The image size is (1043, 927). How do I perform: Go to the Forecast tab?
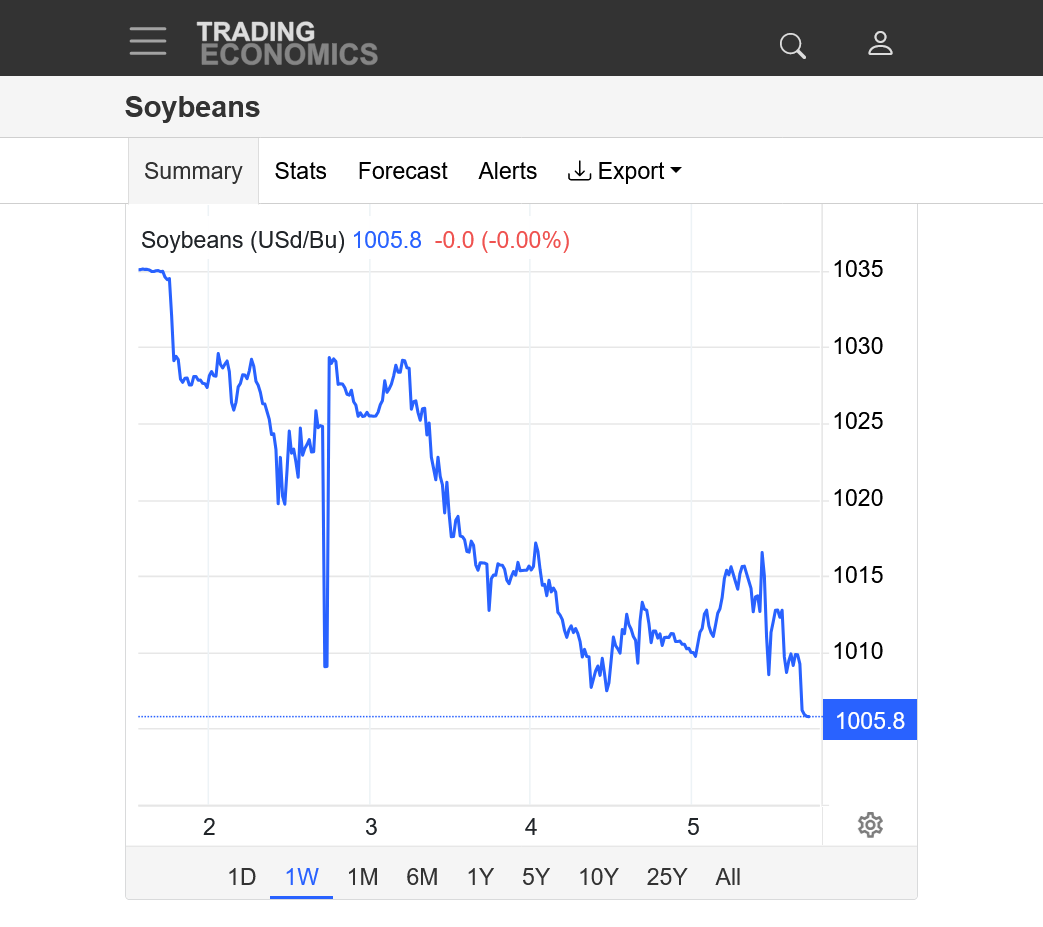402,171
